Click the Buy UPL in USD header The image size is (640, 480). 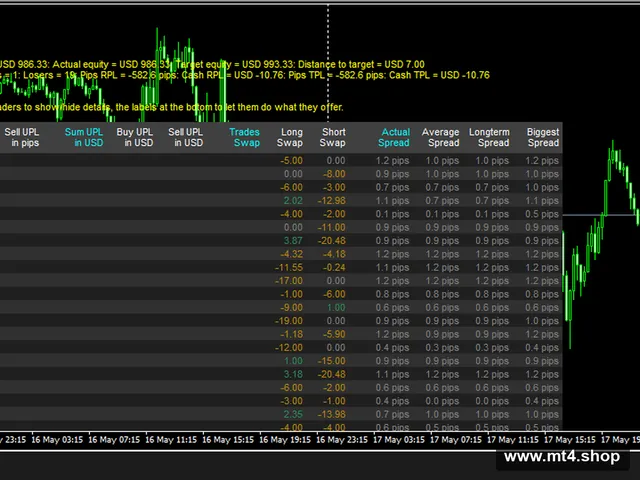[x=135, y=138]
